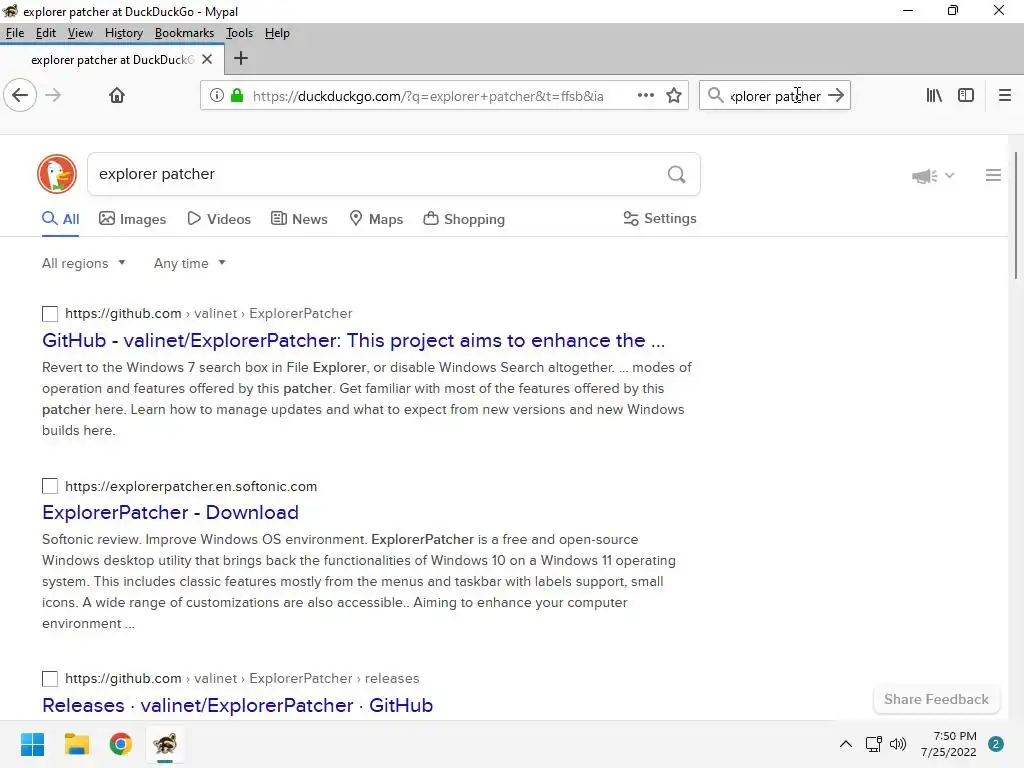The height and width of the screenshot is (768, 1024).
Task: Select the All results tab
Action: pos(61,219)
